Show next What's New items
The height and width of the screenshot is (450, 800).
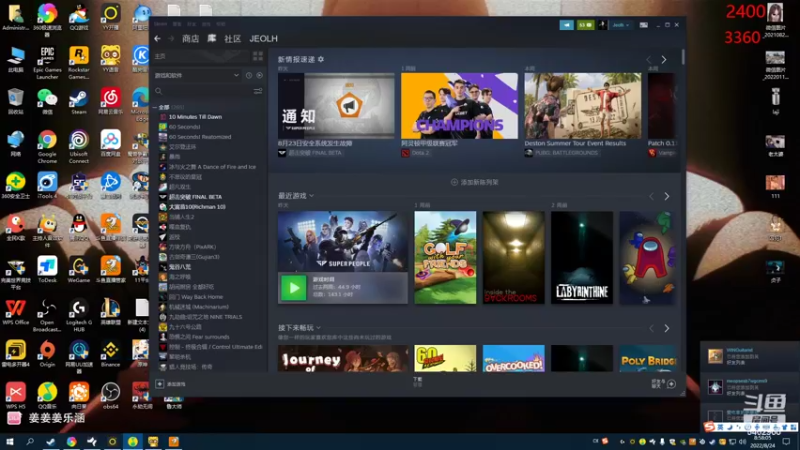tap(664, 60)
